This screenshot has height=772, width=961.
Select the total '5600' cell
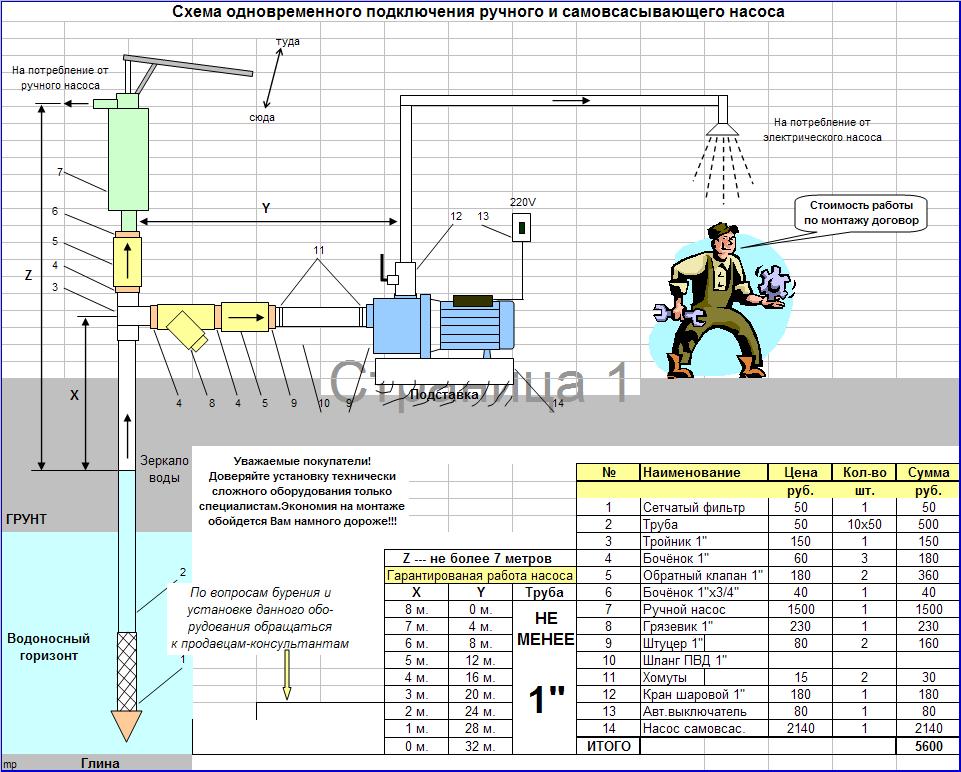928,746
